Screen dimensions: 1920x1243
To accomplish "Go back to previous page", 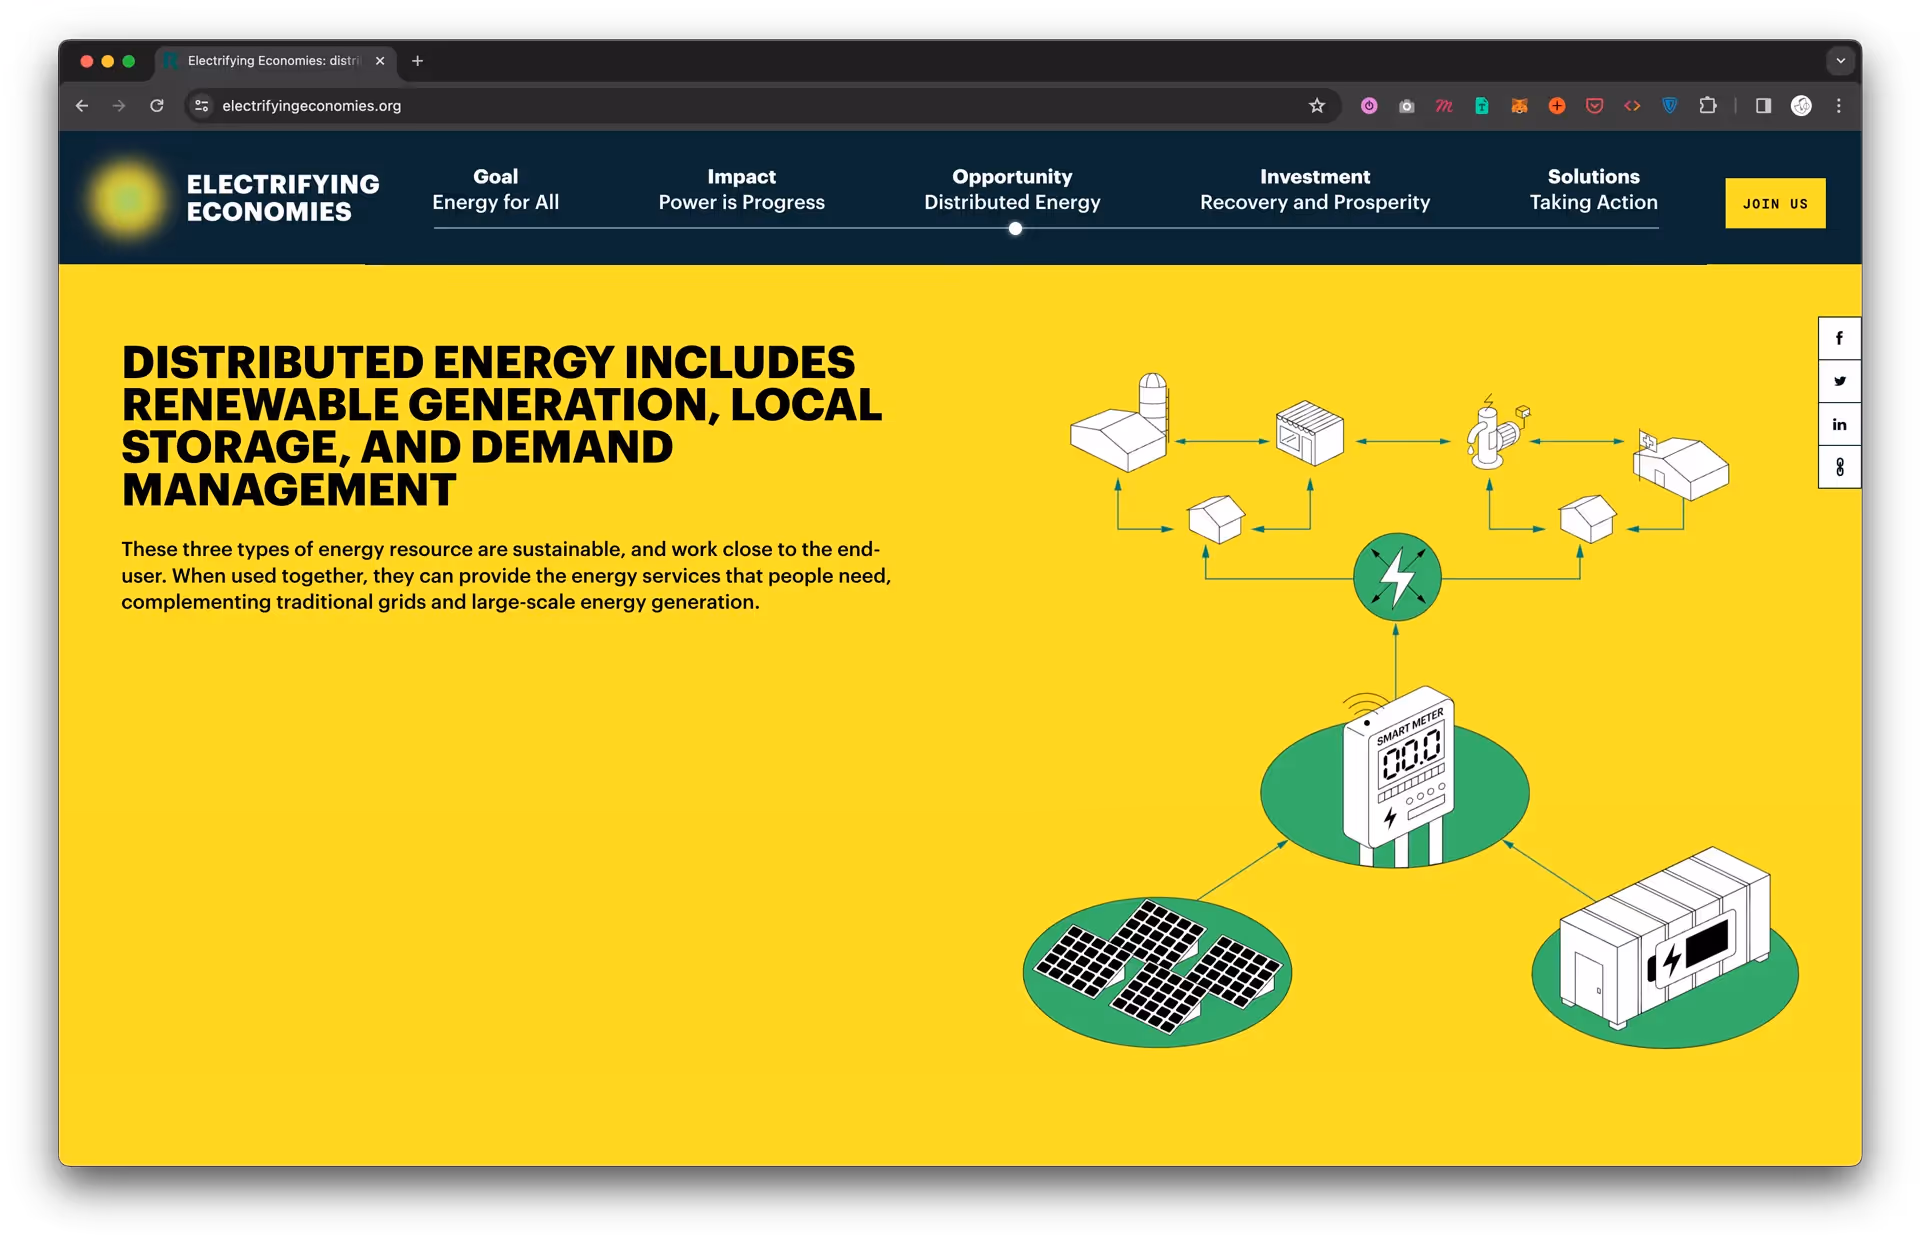I will [x=82, y=106].
